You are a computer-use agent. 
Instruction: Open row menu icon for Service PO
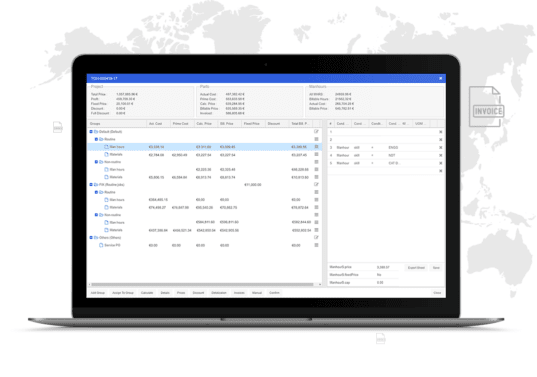point(316,245)
